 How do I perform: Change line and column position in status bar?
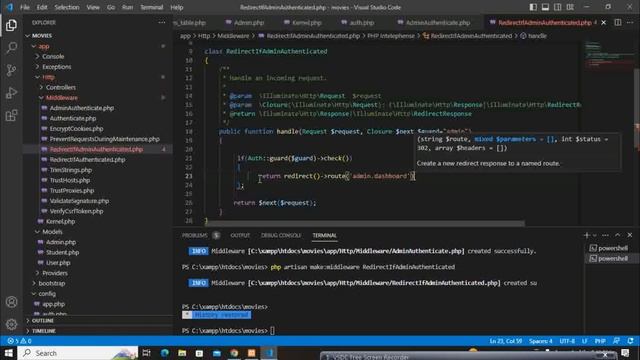click(506, 341)
